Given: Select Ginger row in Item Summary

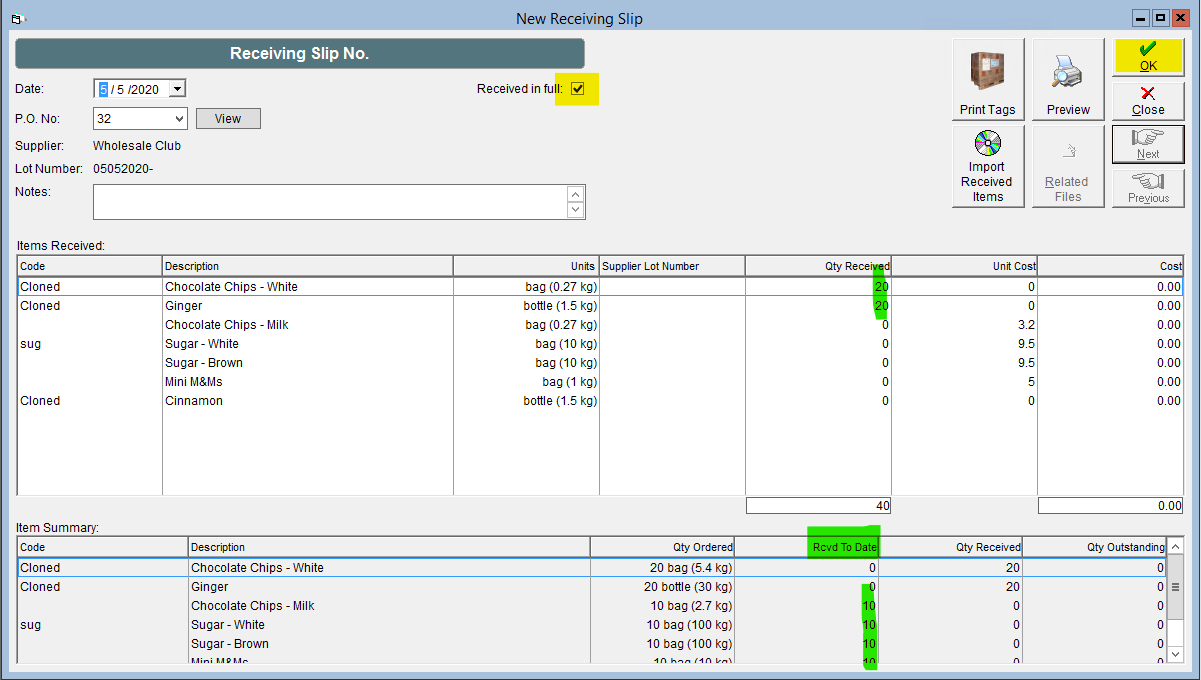Looking at the screenshot, I should [592, 587].
